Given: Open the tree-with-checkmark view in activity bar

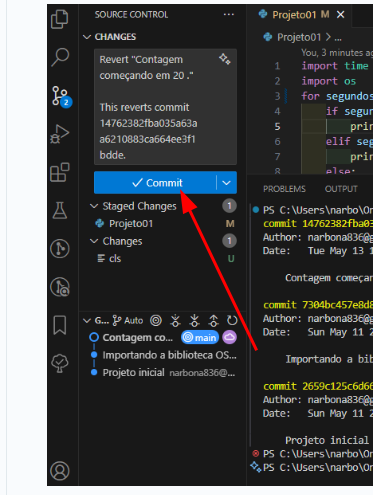Looking at the screenshot, I should coord(60,363).
